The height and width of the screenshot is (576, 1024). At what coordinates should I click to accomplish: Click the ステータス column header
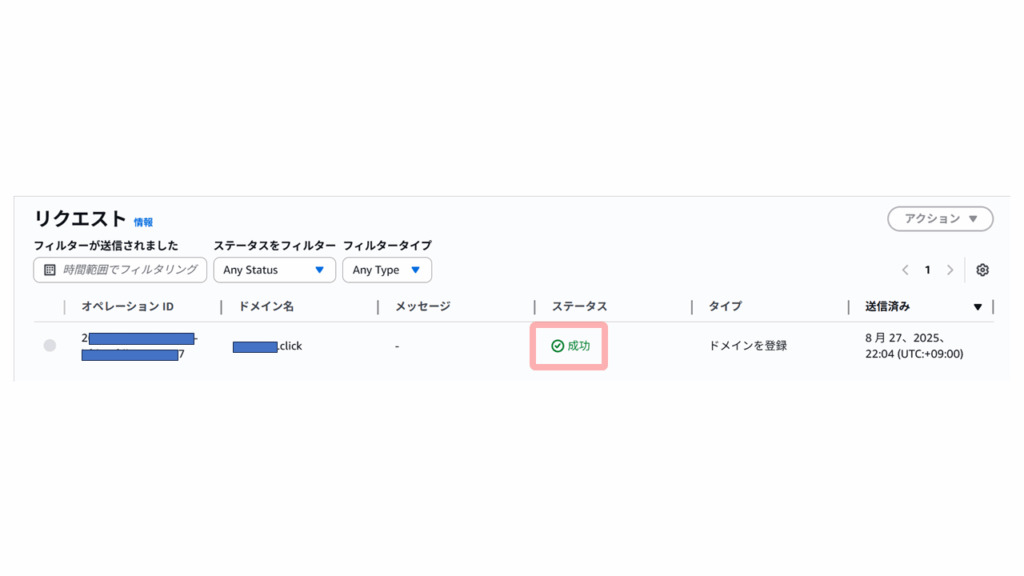(579, 306)
